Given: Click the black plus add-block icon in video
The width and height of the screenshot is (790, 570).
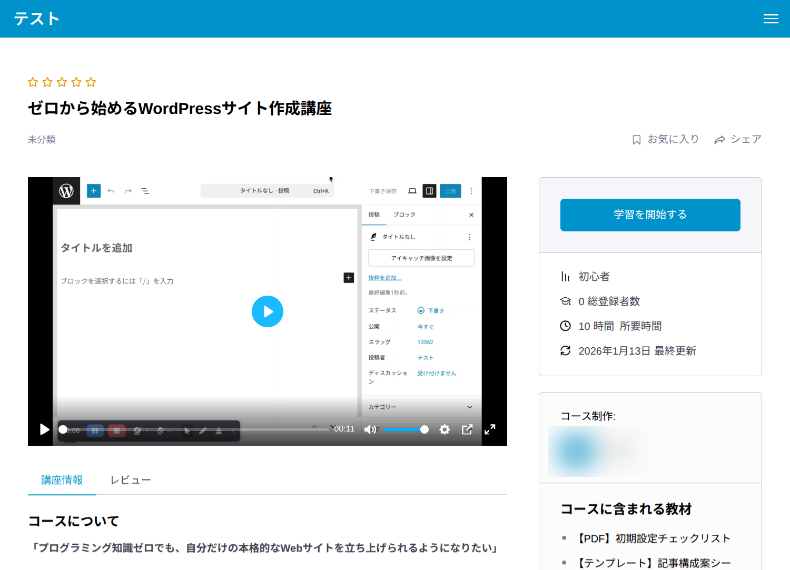Looking at the screenshot, I should tap(349, 278).
